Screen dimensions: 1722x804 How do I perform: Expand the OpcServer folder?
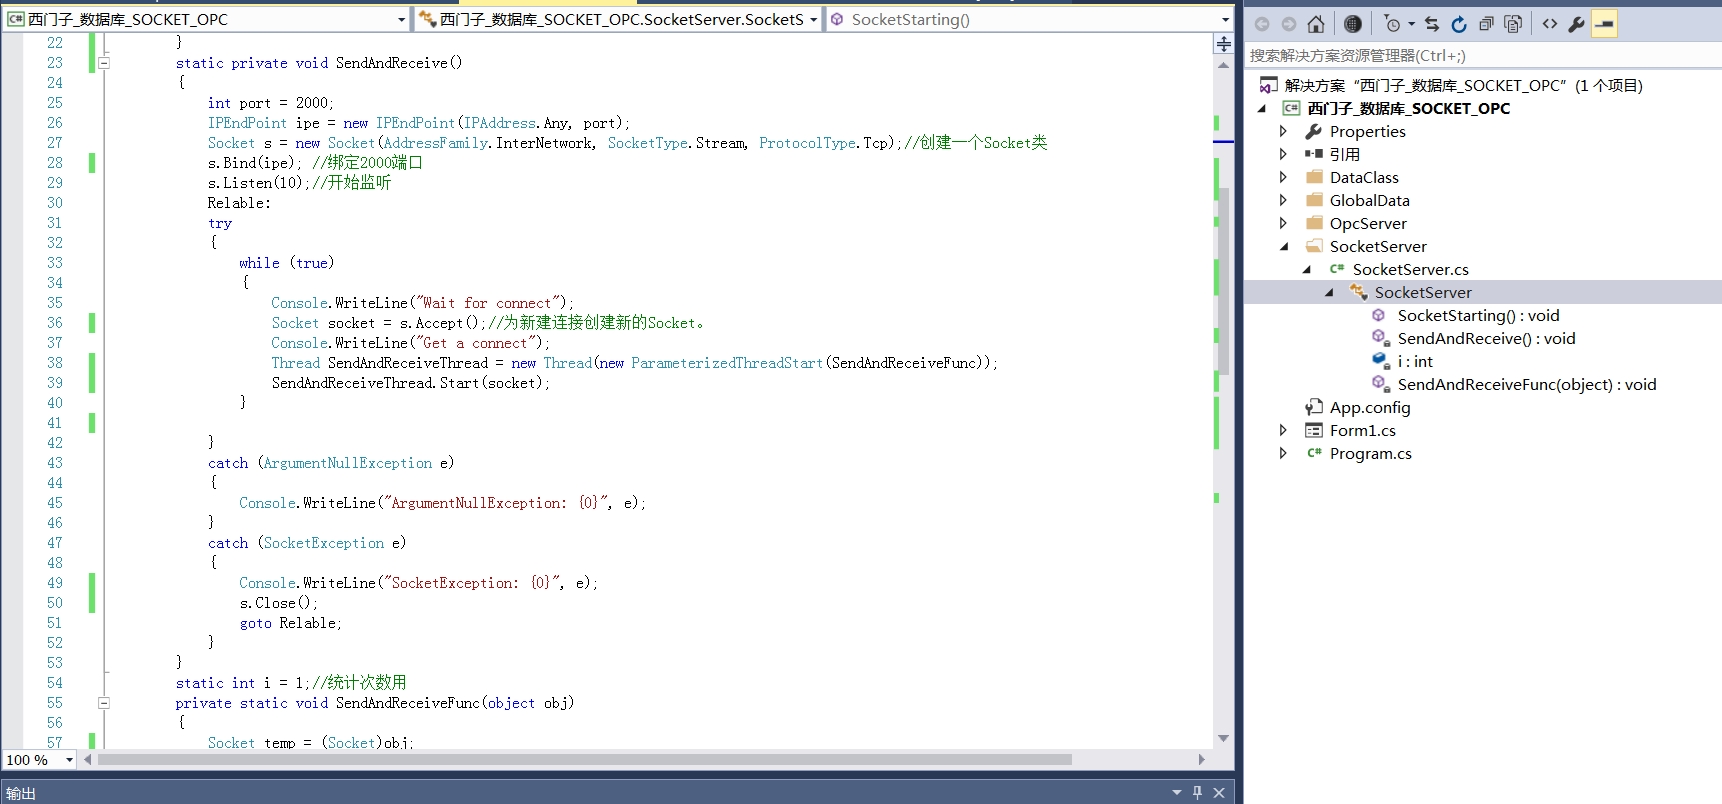tap(1284, 223)
